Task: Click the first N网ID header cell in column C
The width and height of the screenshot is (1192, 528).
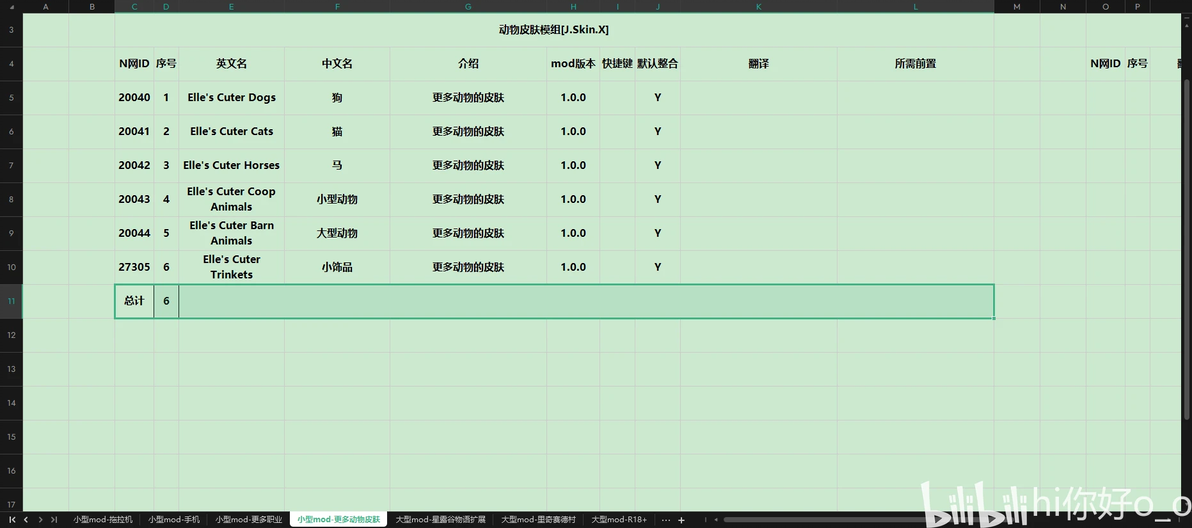Action: 134,64
